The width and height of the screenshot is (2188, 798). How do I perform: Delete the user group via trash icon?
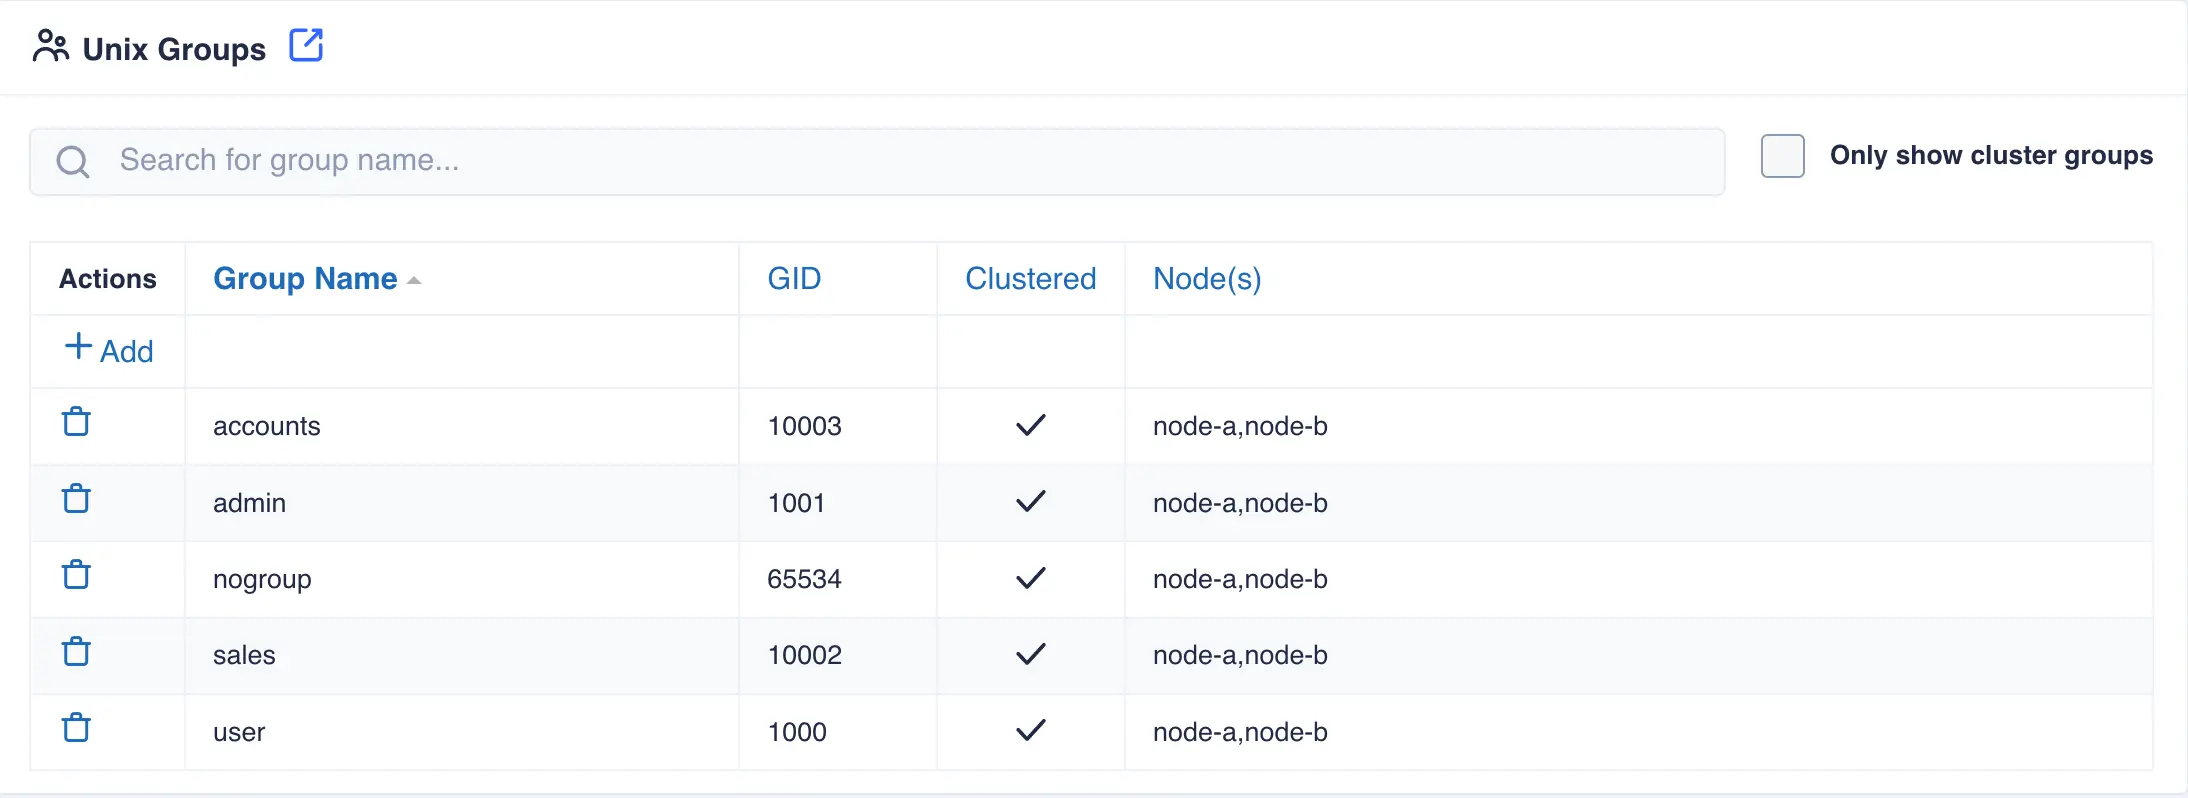point(77,728)
